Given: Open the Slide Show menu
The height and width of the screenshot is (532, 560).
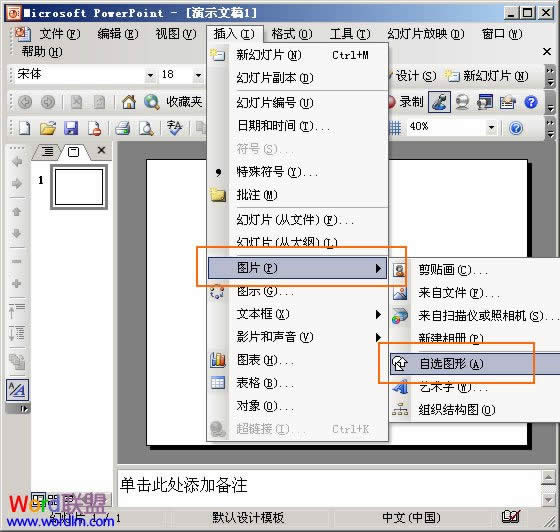Looking at the screenshot, I should pyautogui.click(x=426, y=34).
